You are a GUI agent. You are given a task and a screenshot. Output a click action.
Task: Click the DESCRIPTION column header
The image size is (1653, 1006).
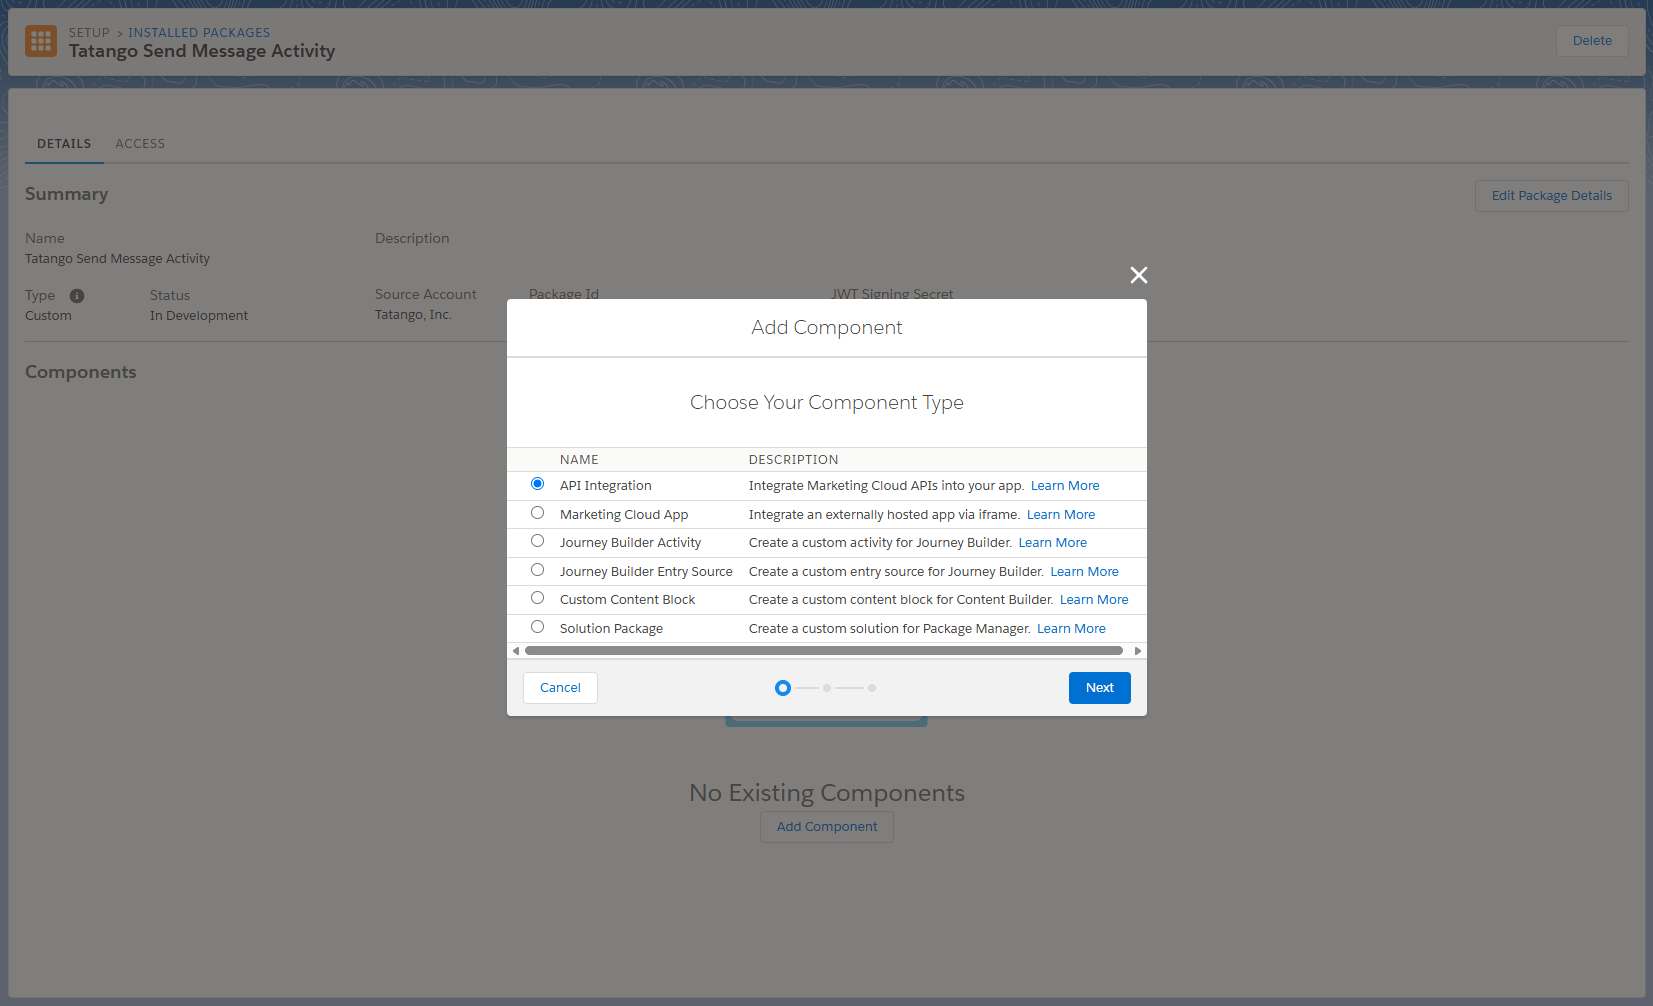coord(794,460)
